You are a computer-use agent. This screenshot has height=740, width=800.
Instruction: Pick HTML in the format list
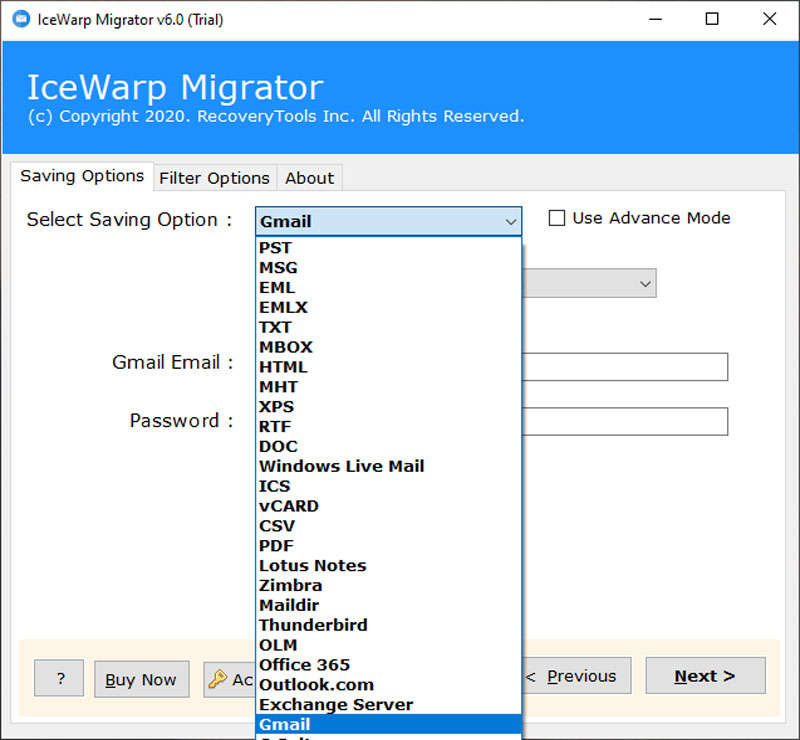388,367
